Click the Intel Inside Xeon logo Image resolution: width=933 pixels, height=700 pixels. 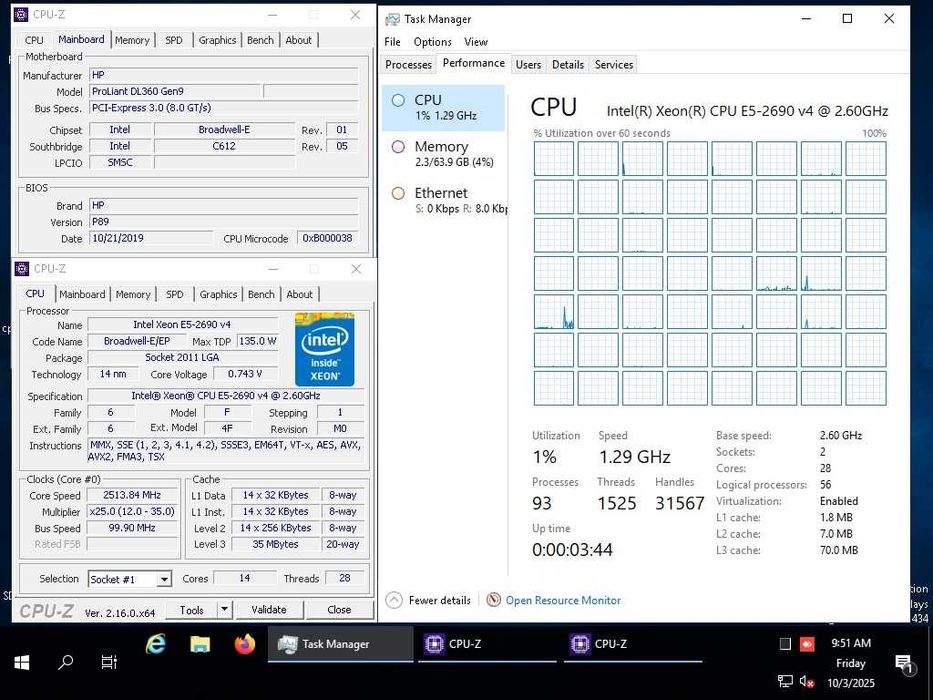point(325,349)
